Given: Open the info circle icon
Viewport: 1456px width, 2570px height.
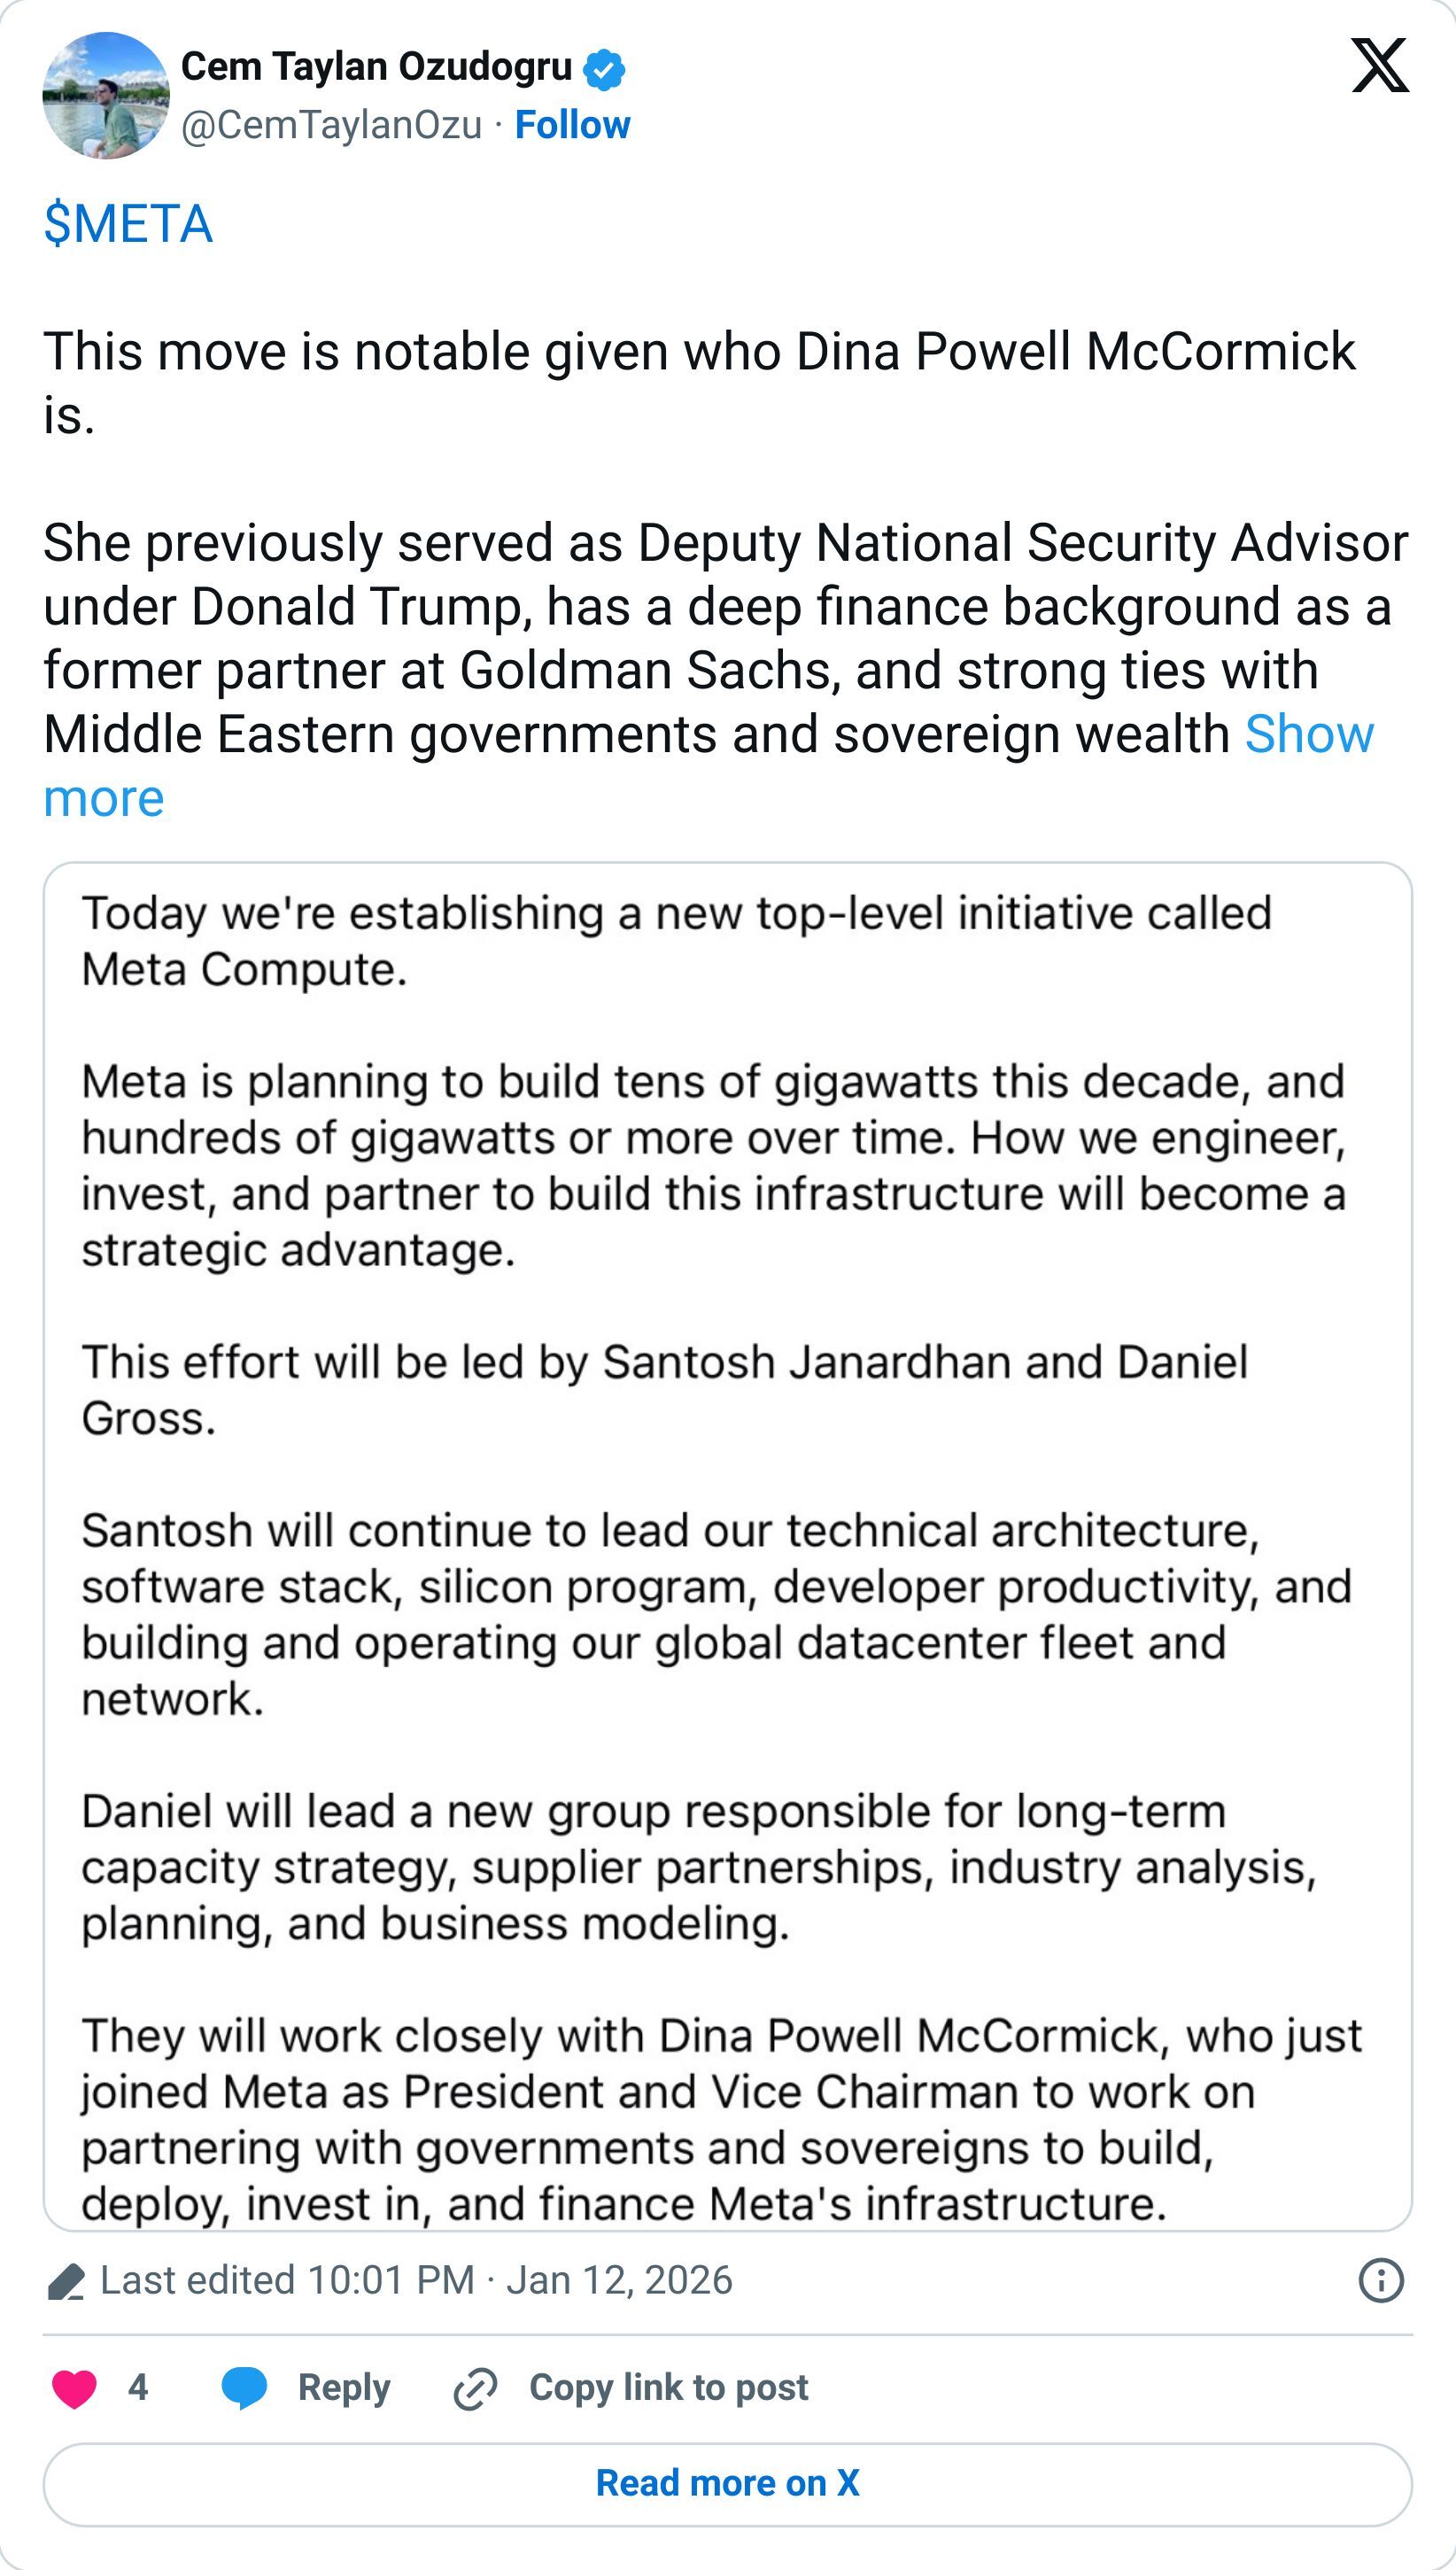Looking at the screenshot, I should [1381, 2281].
